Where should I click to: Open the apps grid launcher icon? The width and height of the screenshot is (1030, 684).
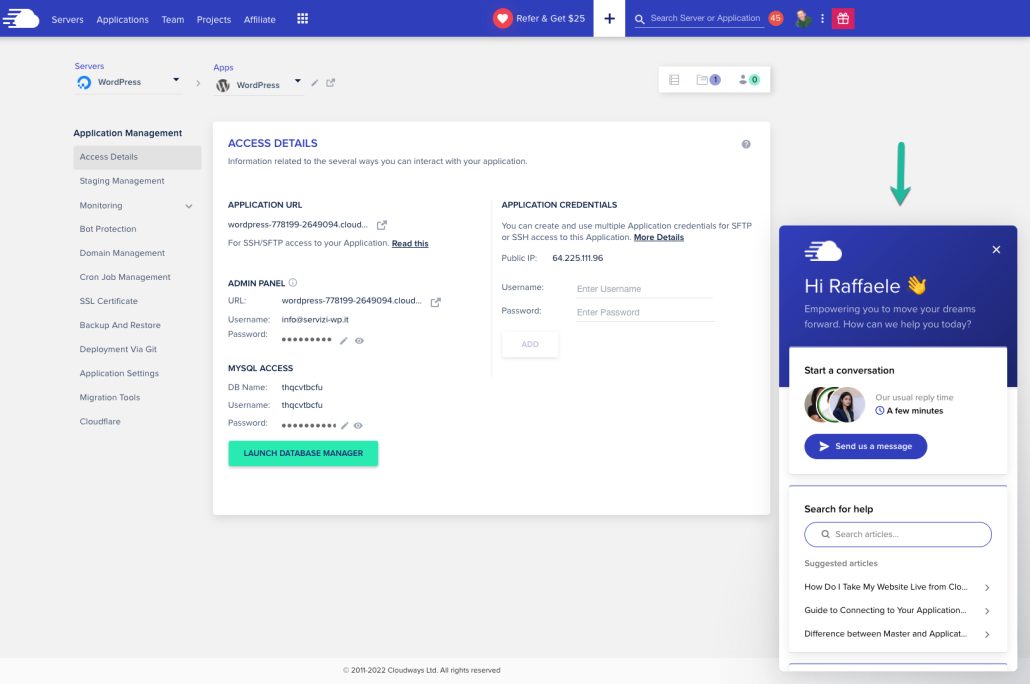coord(303,17)
